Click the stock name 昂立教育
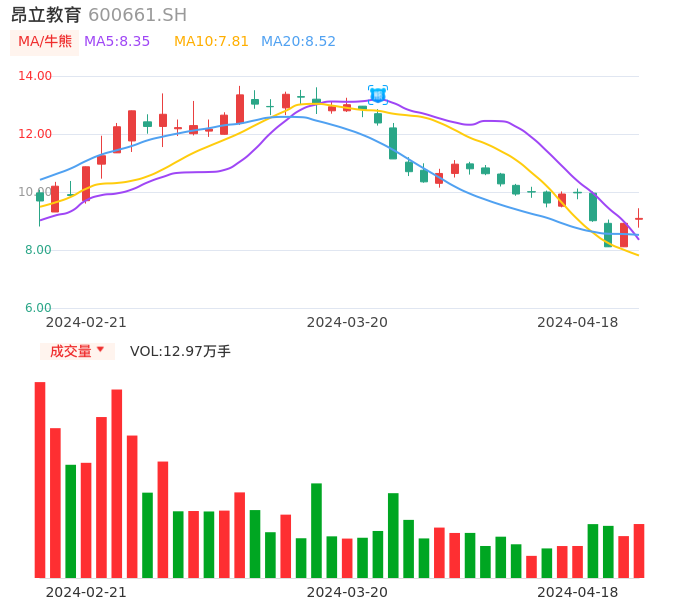The image size is (686, 606). coord(46,15)
